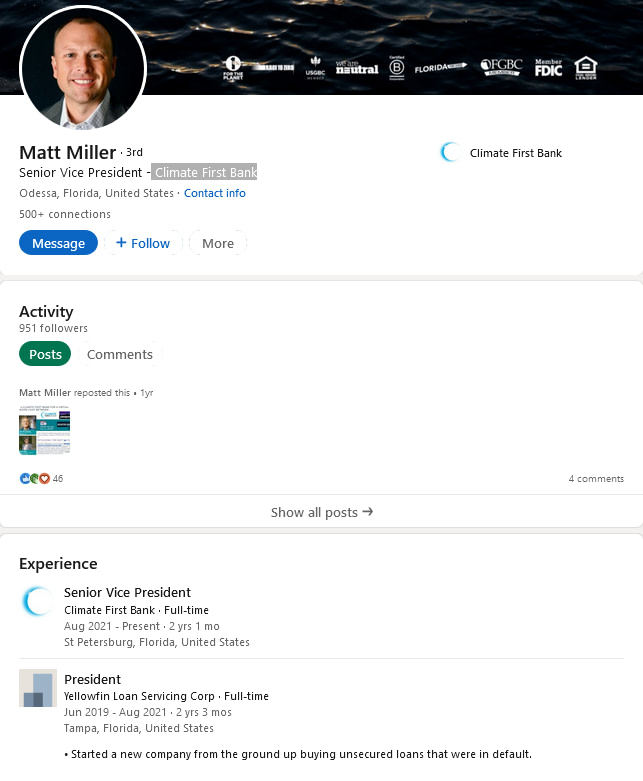Open the reposted post thumbnail image
Viewport: 643px width, 781px height.
click(44, 430)
